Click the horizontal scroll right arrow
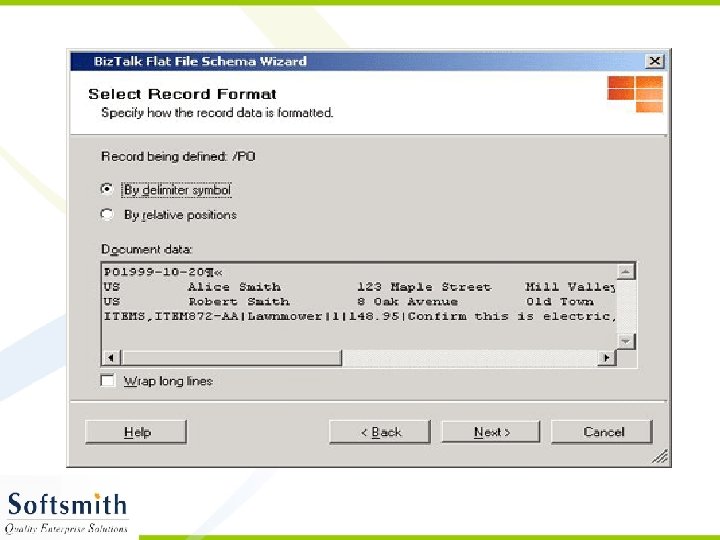The width and height of the screenshot is (720, 540). point(607,358)
